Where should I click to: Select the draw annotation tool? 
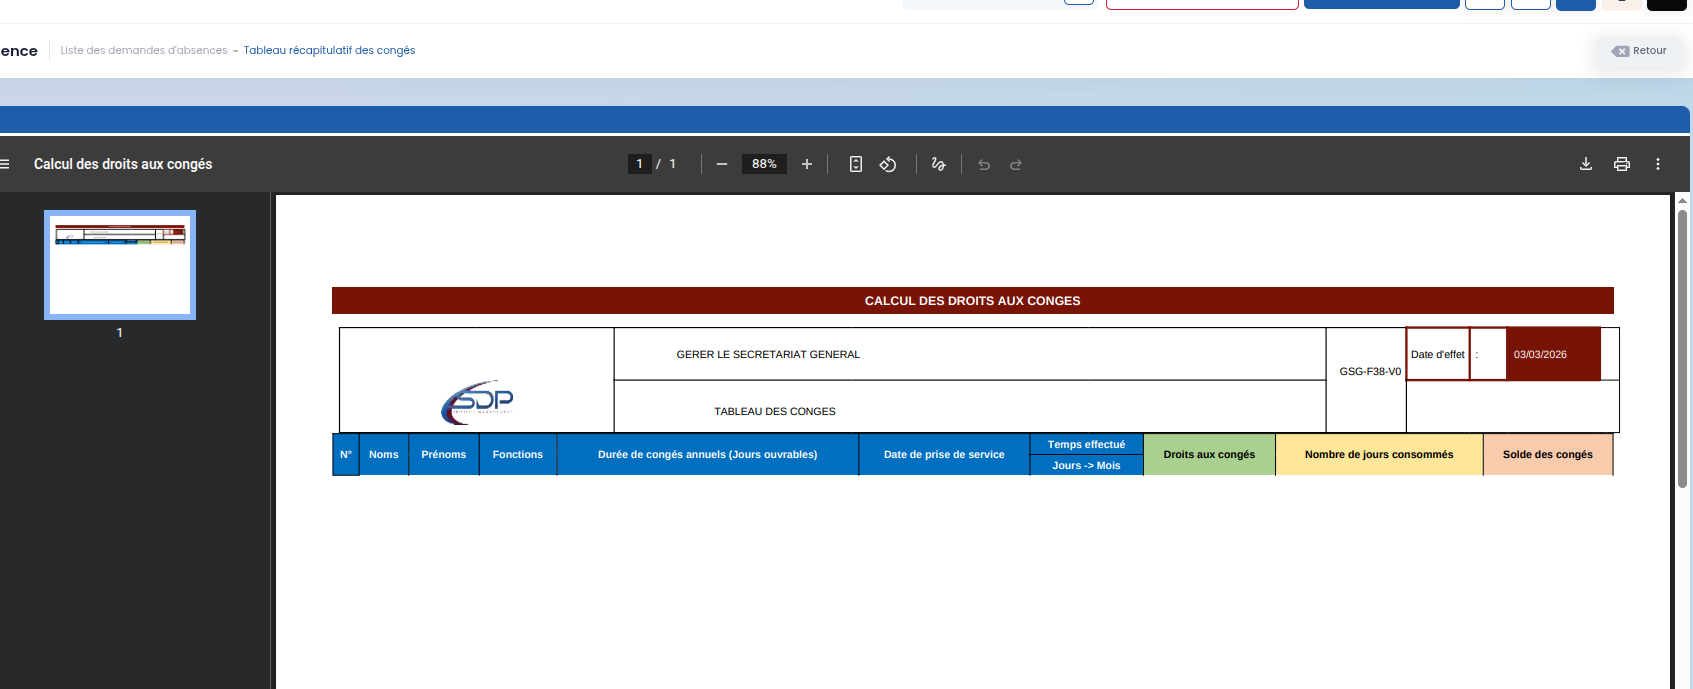point(938,164)
